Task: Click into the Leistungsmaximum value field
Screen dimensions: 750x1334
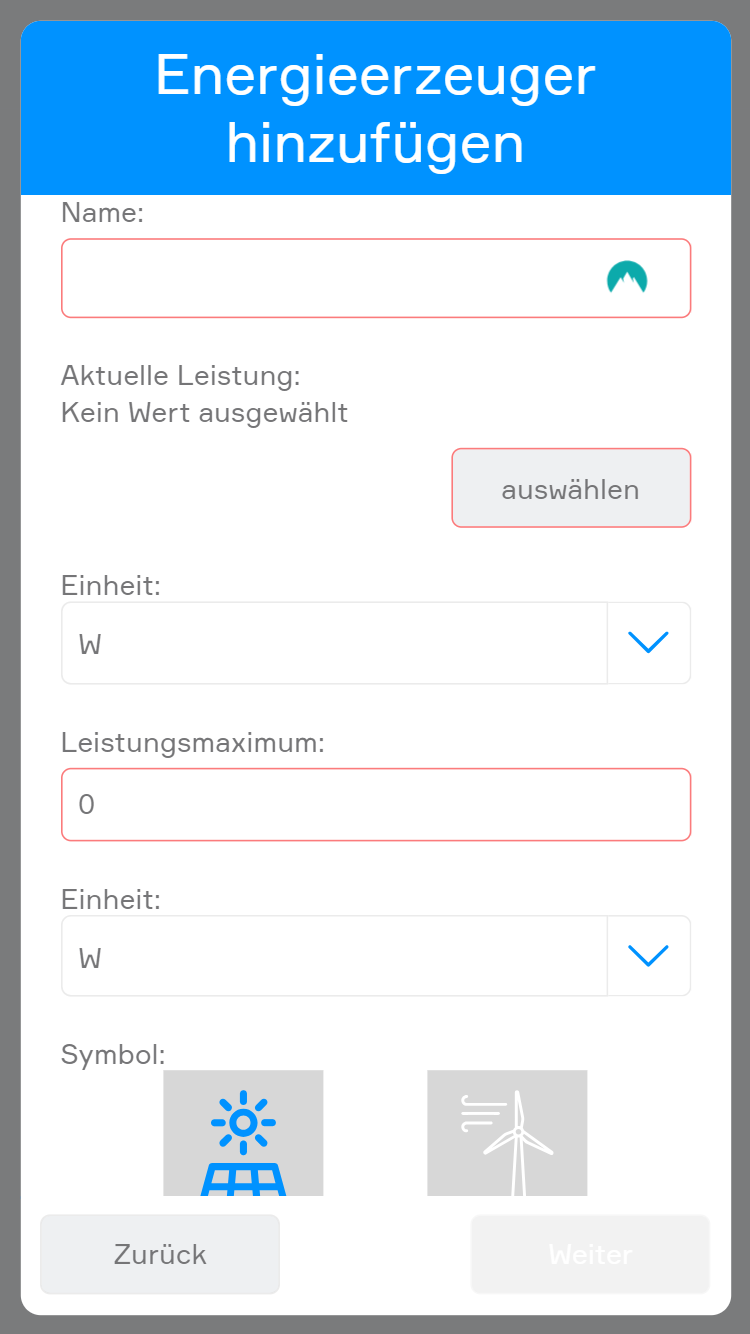Action: point(376,804)
